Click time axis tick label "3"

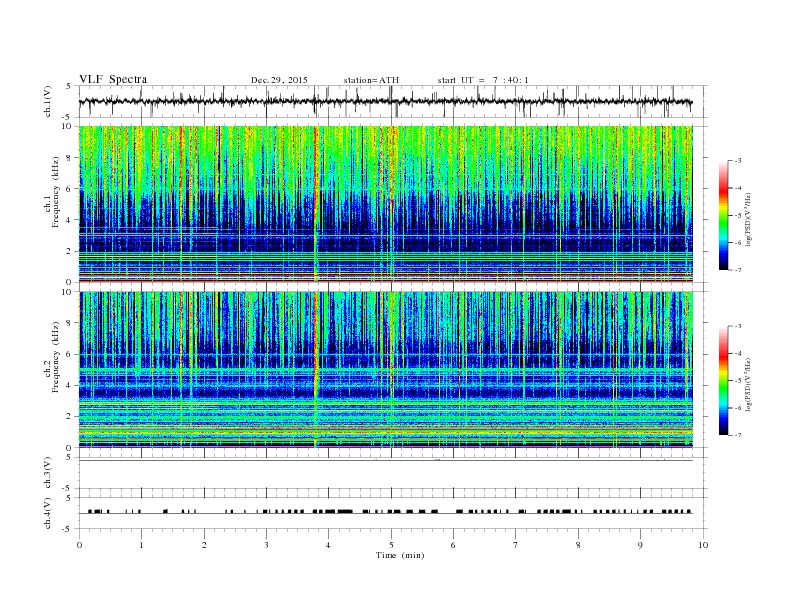pos(266,545)
